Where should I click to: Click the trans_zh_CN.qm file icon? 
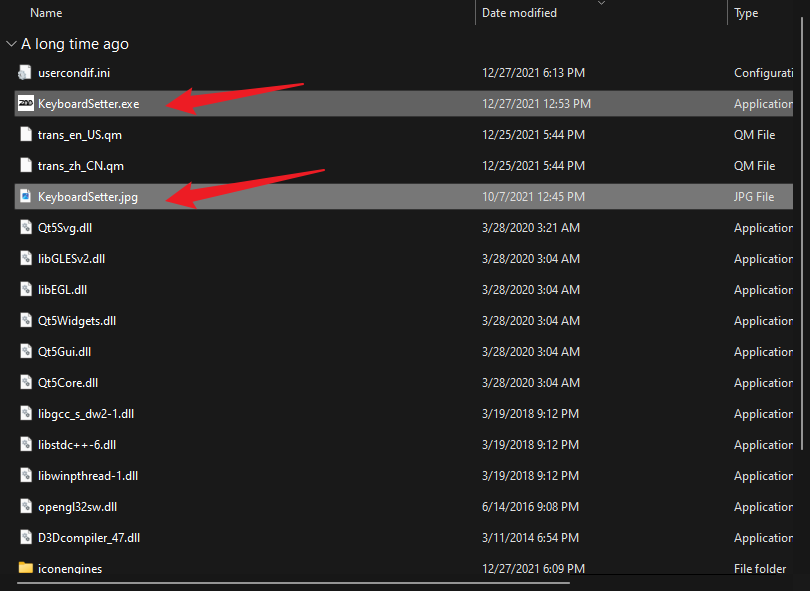click(25, 165)
